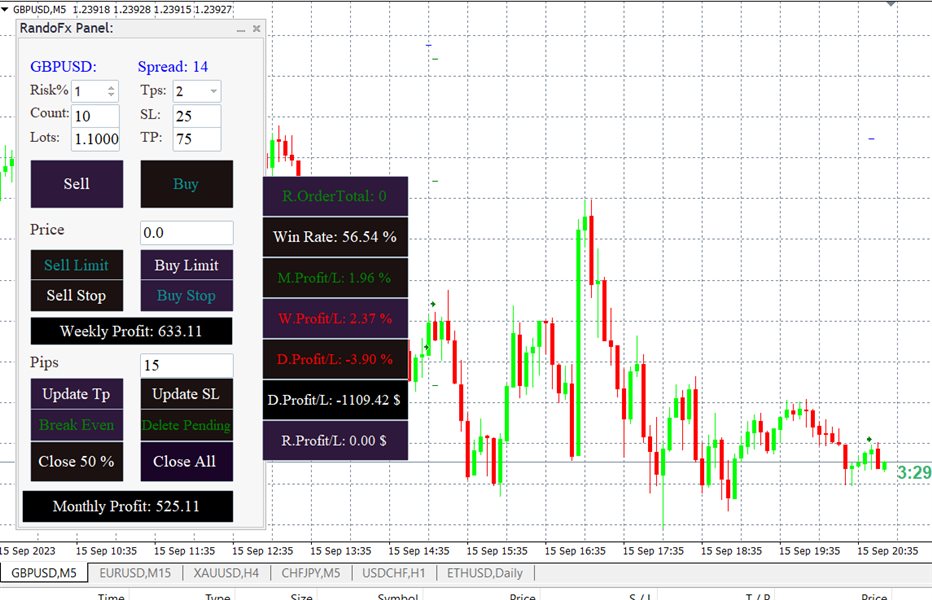This screenshot has width=932, height=600.
Task: Click Delete Pending button
Action: click(x=187, y=425)
